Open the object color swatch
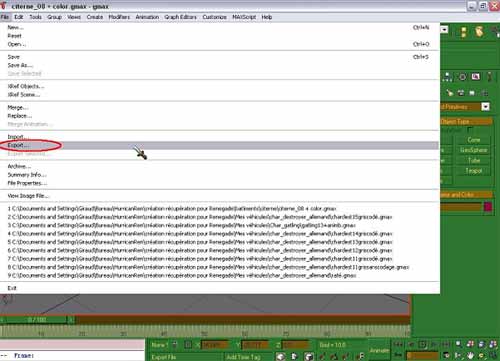The image size is (500, 361). [488, 207]
